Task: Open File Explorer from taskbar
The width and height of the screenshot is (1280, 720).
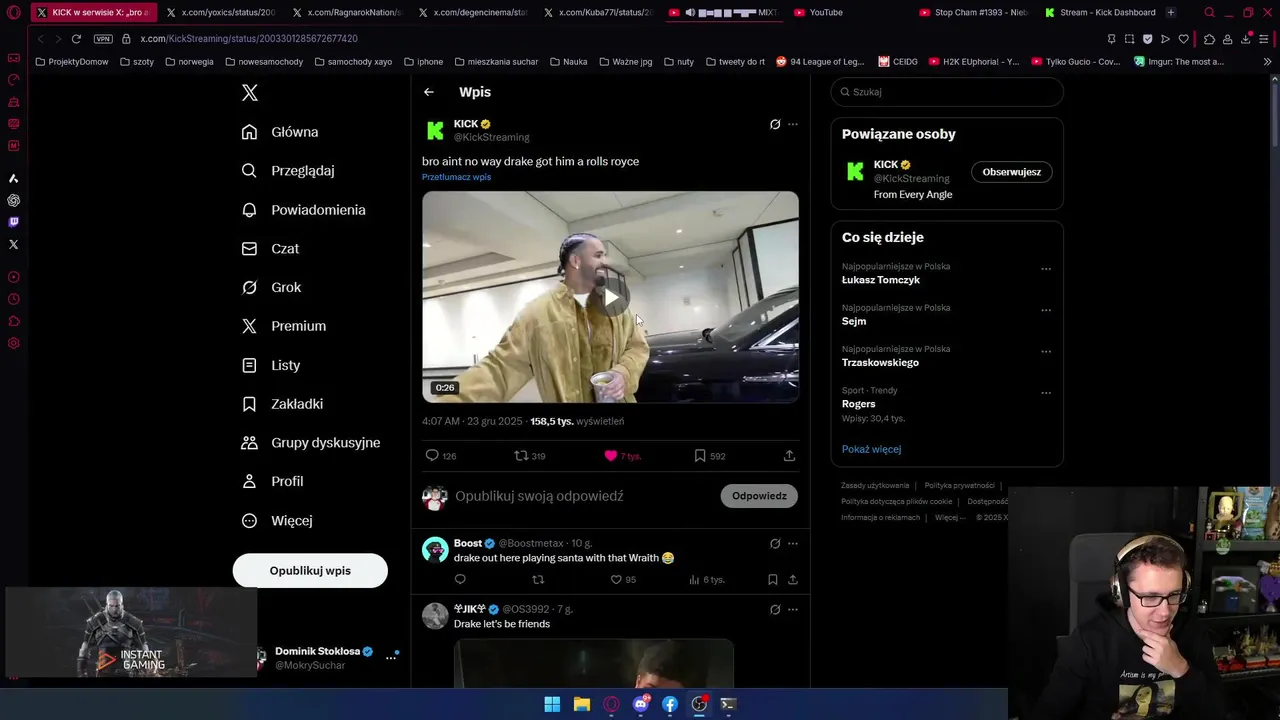Action: [x=582, y=704]
